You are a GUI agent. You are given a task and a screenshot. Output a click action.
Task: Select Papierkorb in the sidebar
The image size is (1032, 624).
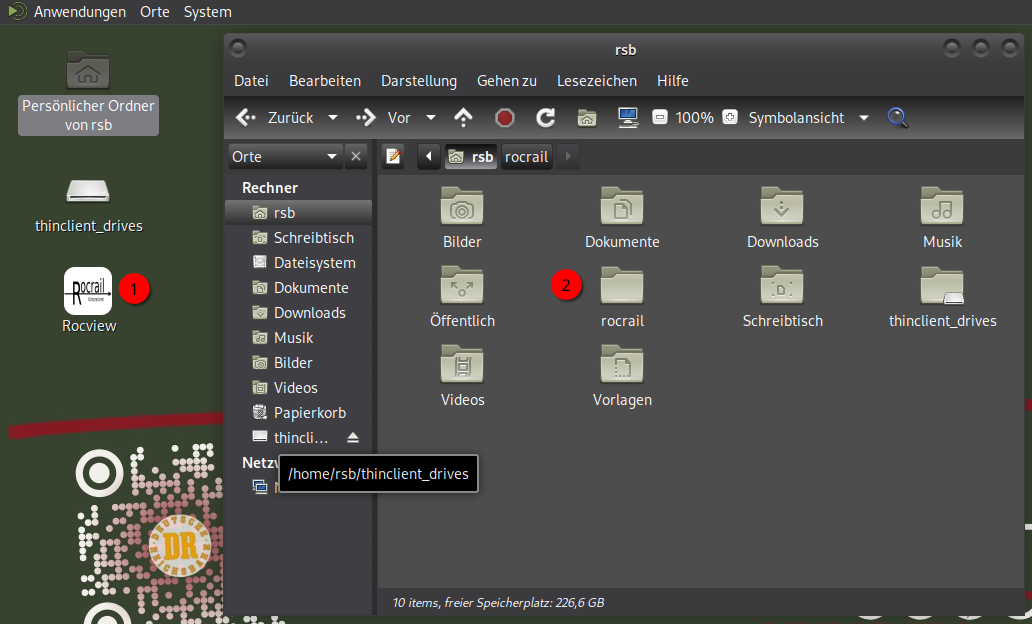pos(309,413)
